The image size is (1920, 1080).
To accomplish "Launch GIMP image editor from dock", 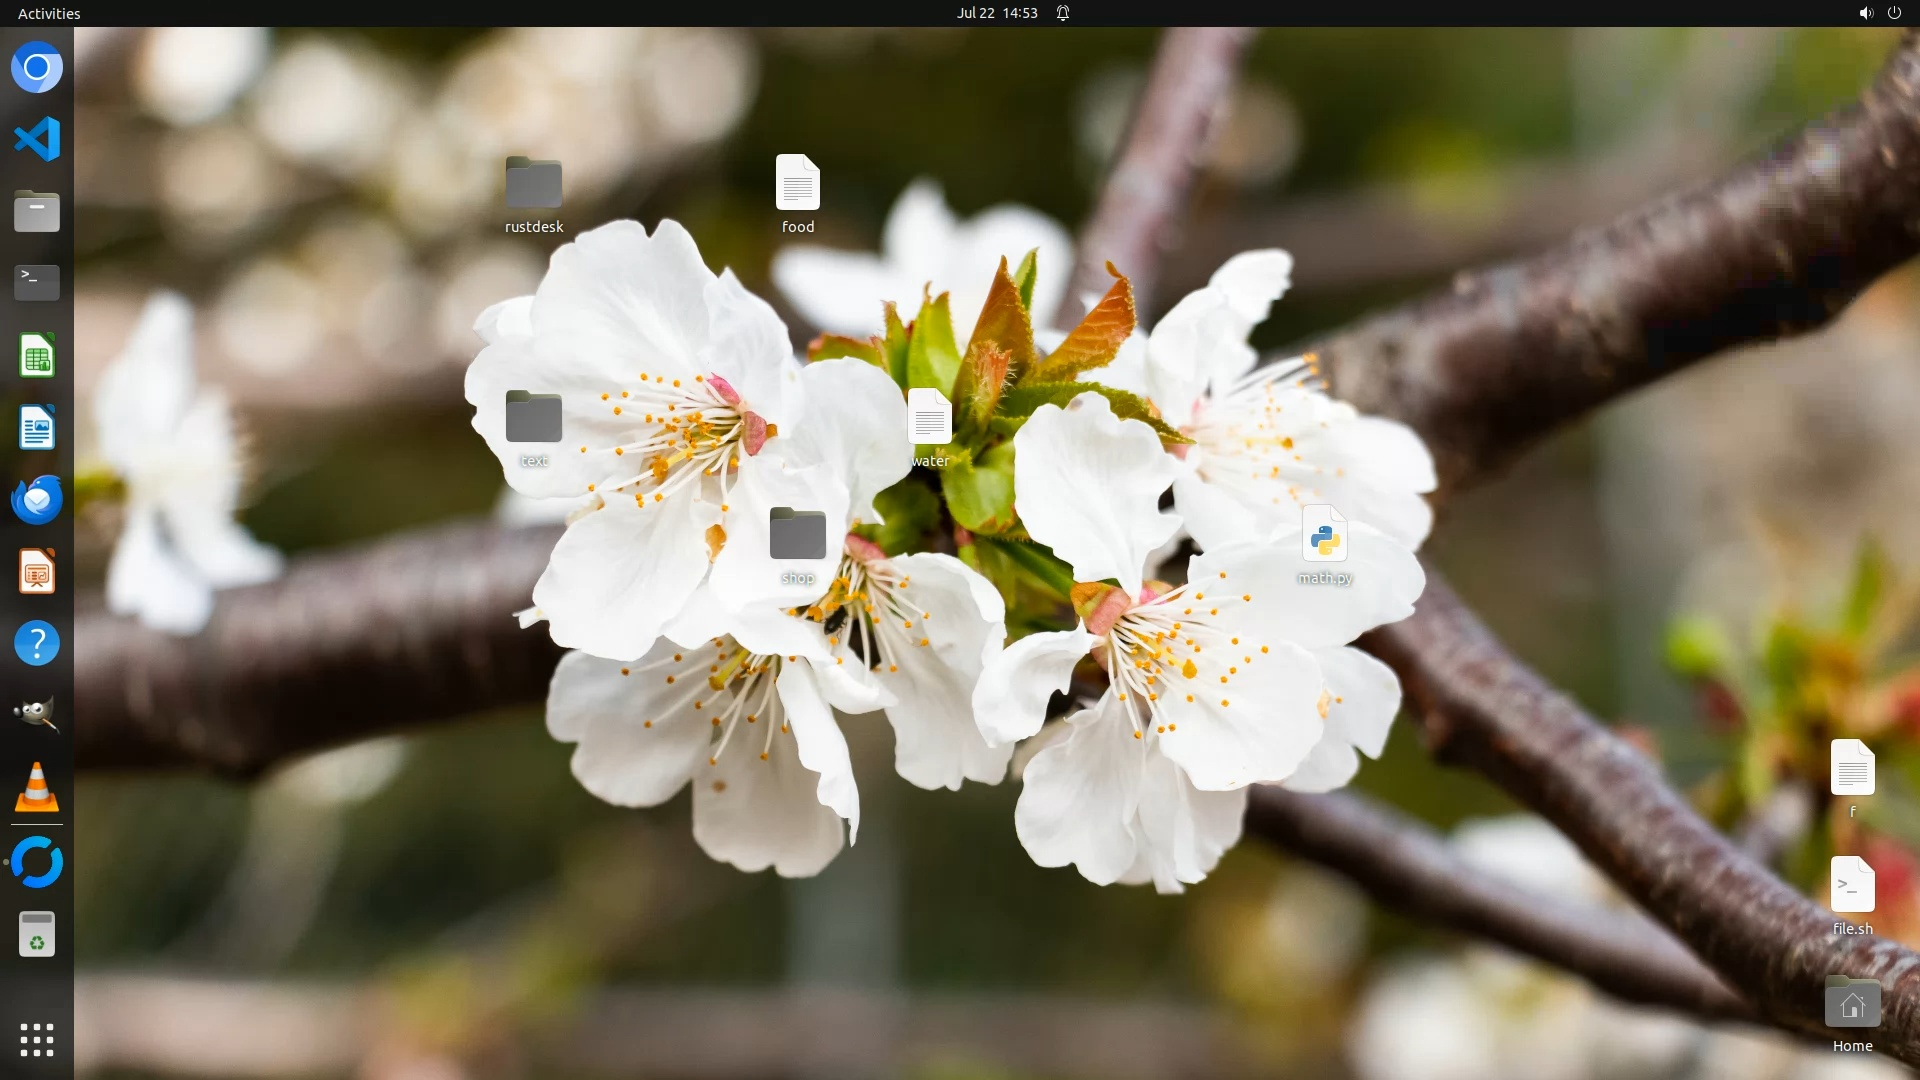I will [x=37, y=715].
